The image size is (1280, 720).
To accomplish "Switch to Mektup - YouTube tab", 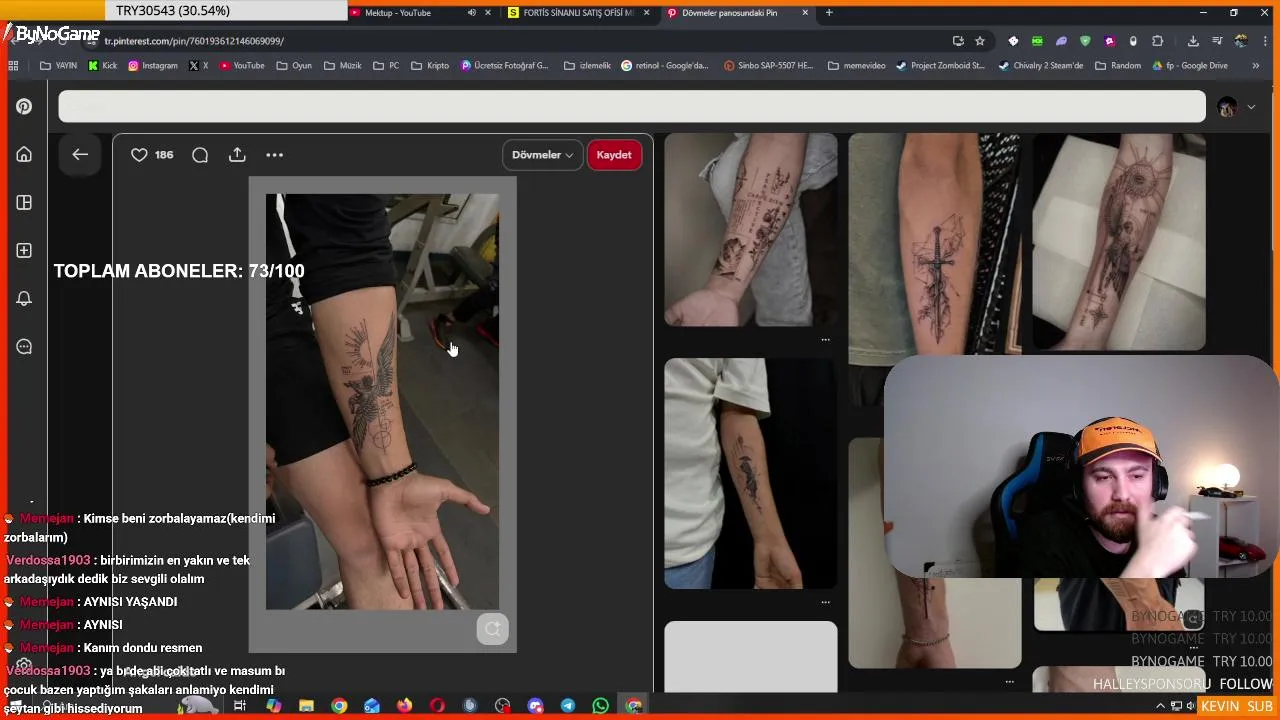I will point(398,13).
